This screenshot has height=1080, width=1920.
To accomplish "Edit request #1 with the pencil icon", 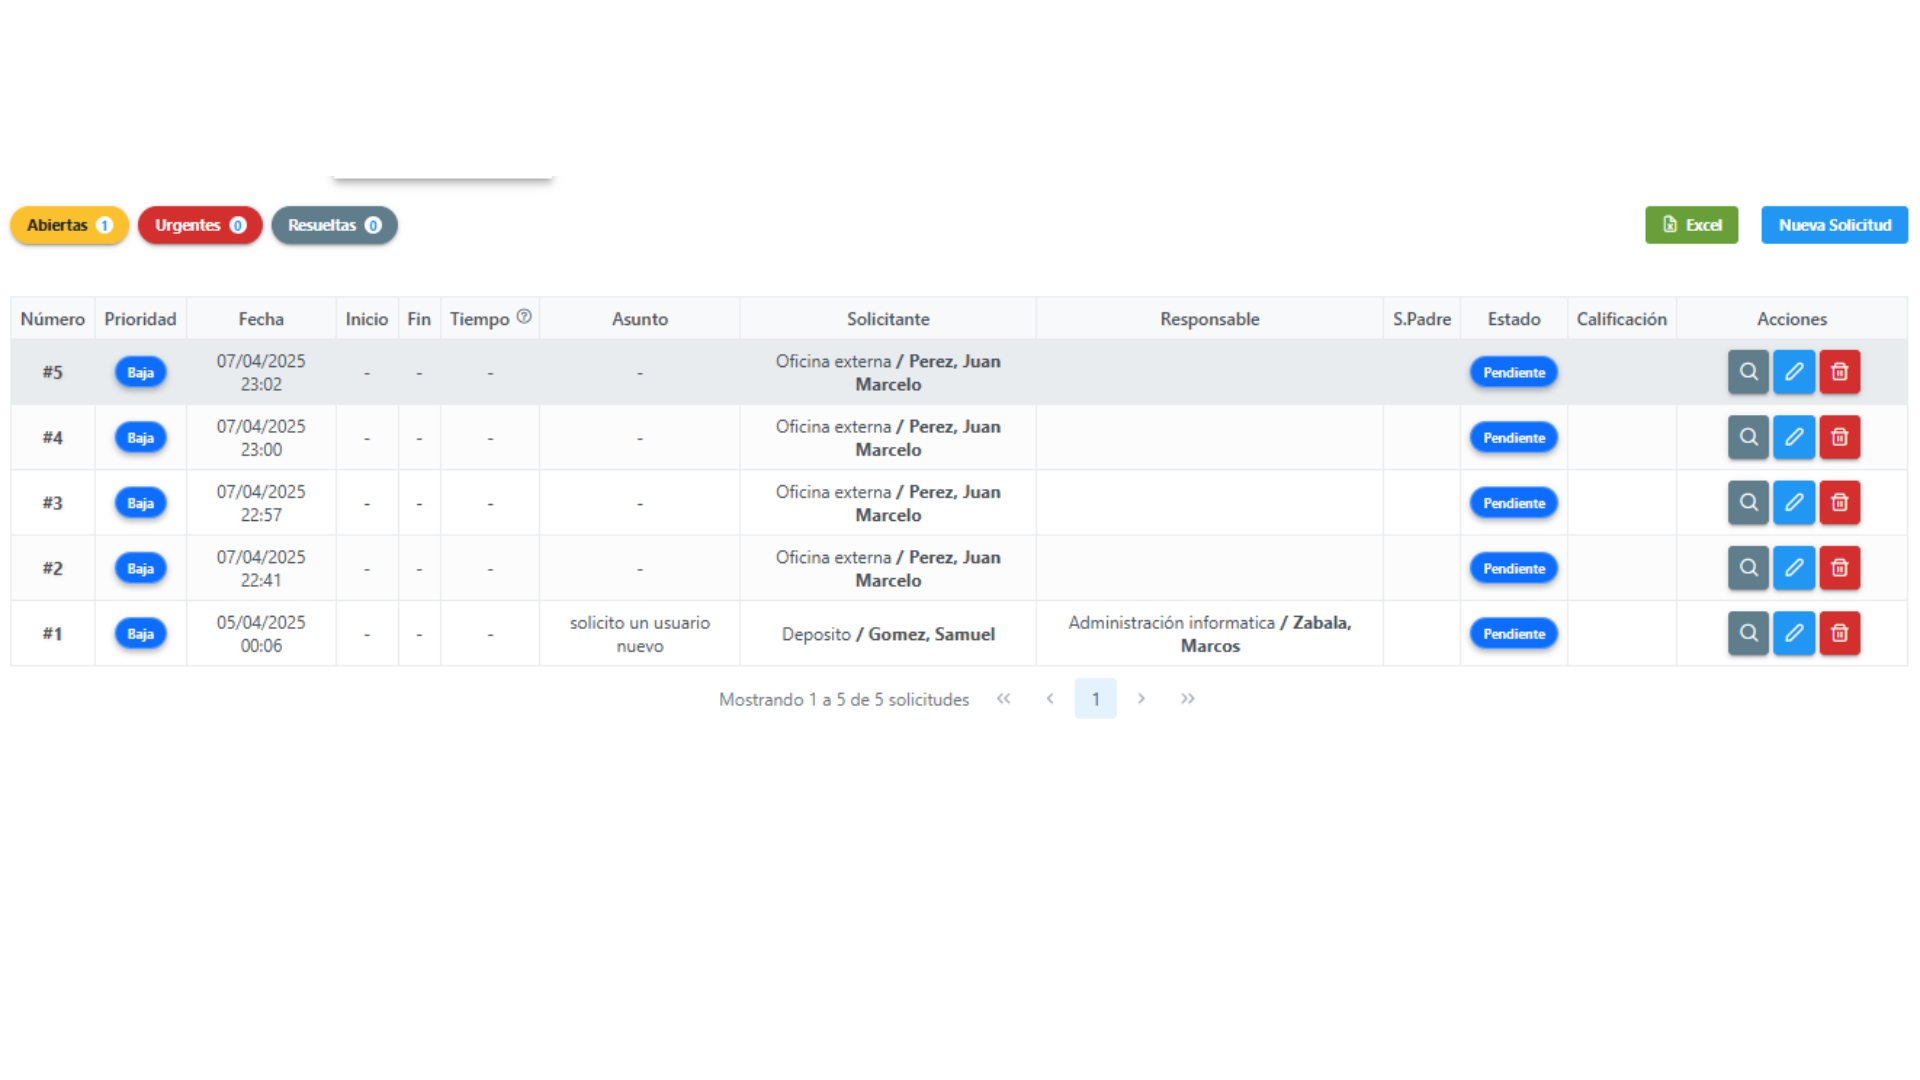I will (1794, 633).
